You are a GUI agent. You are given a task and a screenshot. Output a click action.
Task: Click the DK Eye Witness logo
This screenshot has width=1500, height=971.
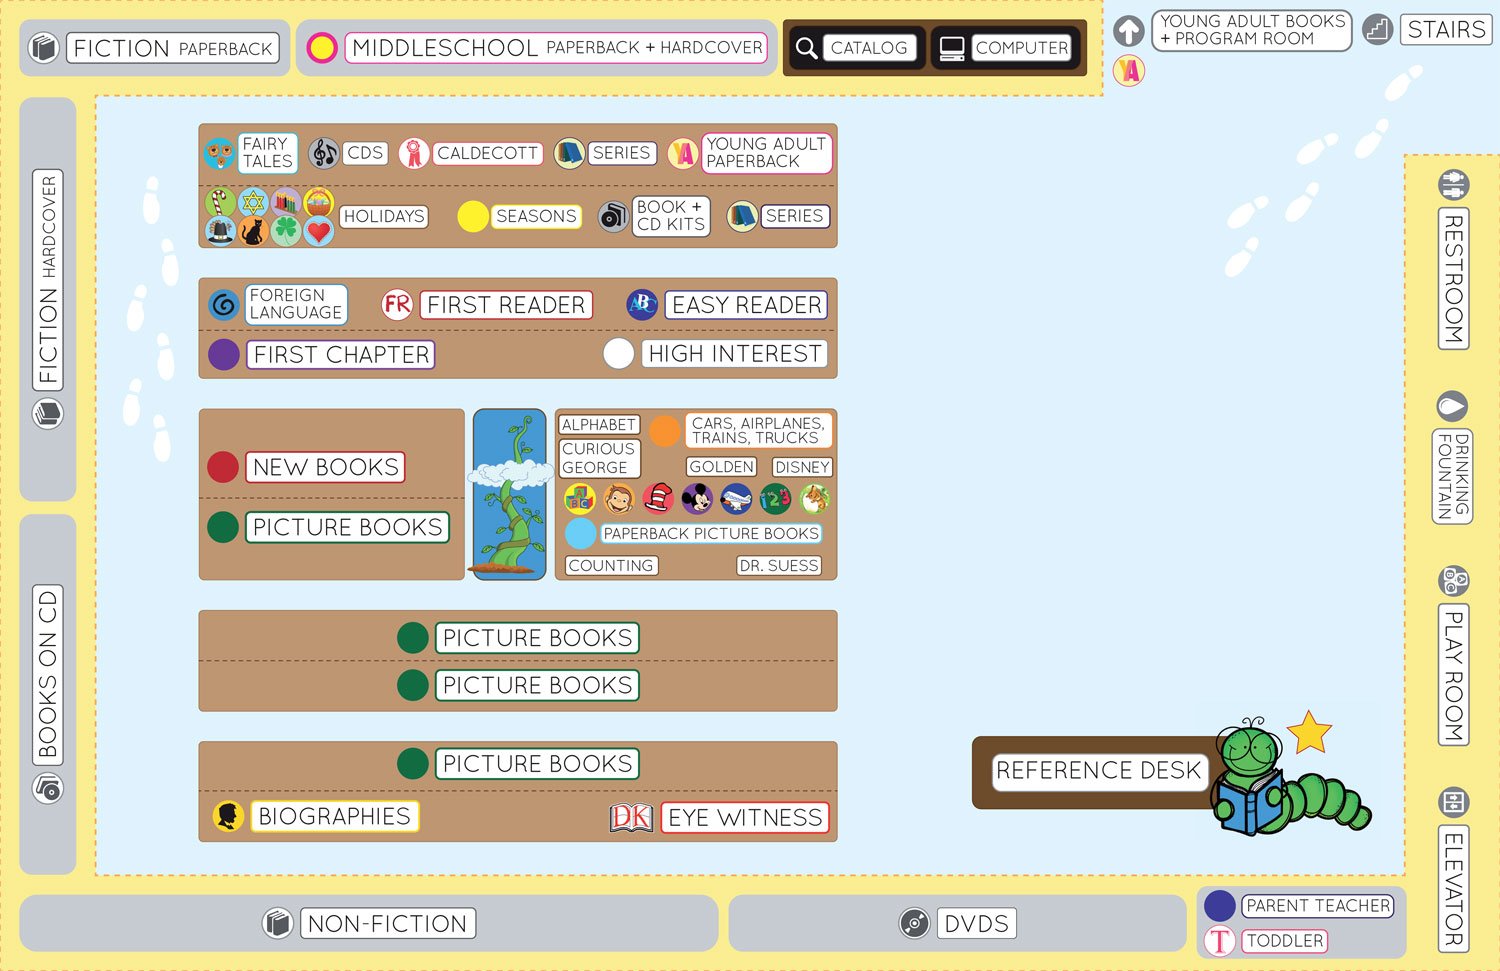pyautogui.click(x=631, y=817)
